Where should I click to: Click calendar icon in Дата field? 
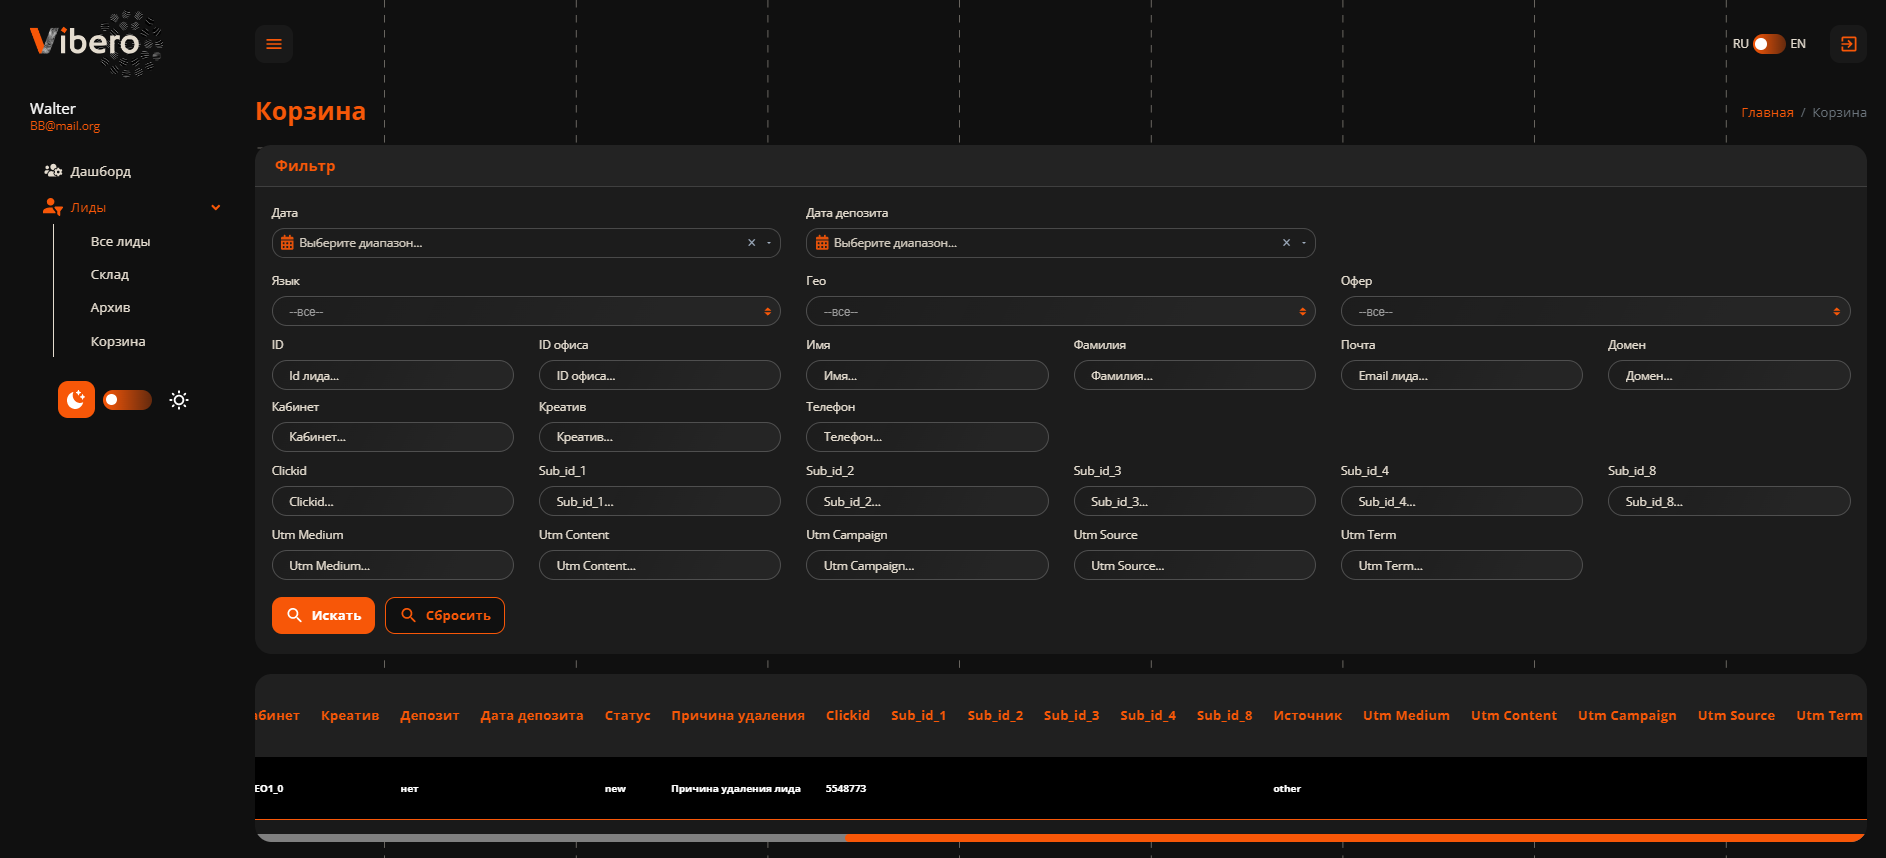pos(287,243)
